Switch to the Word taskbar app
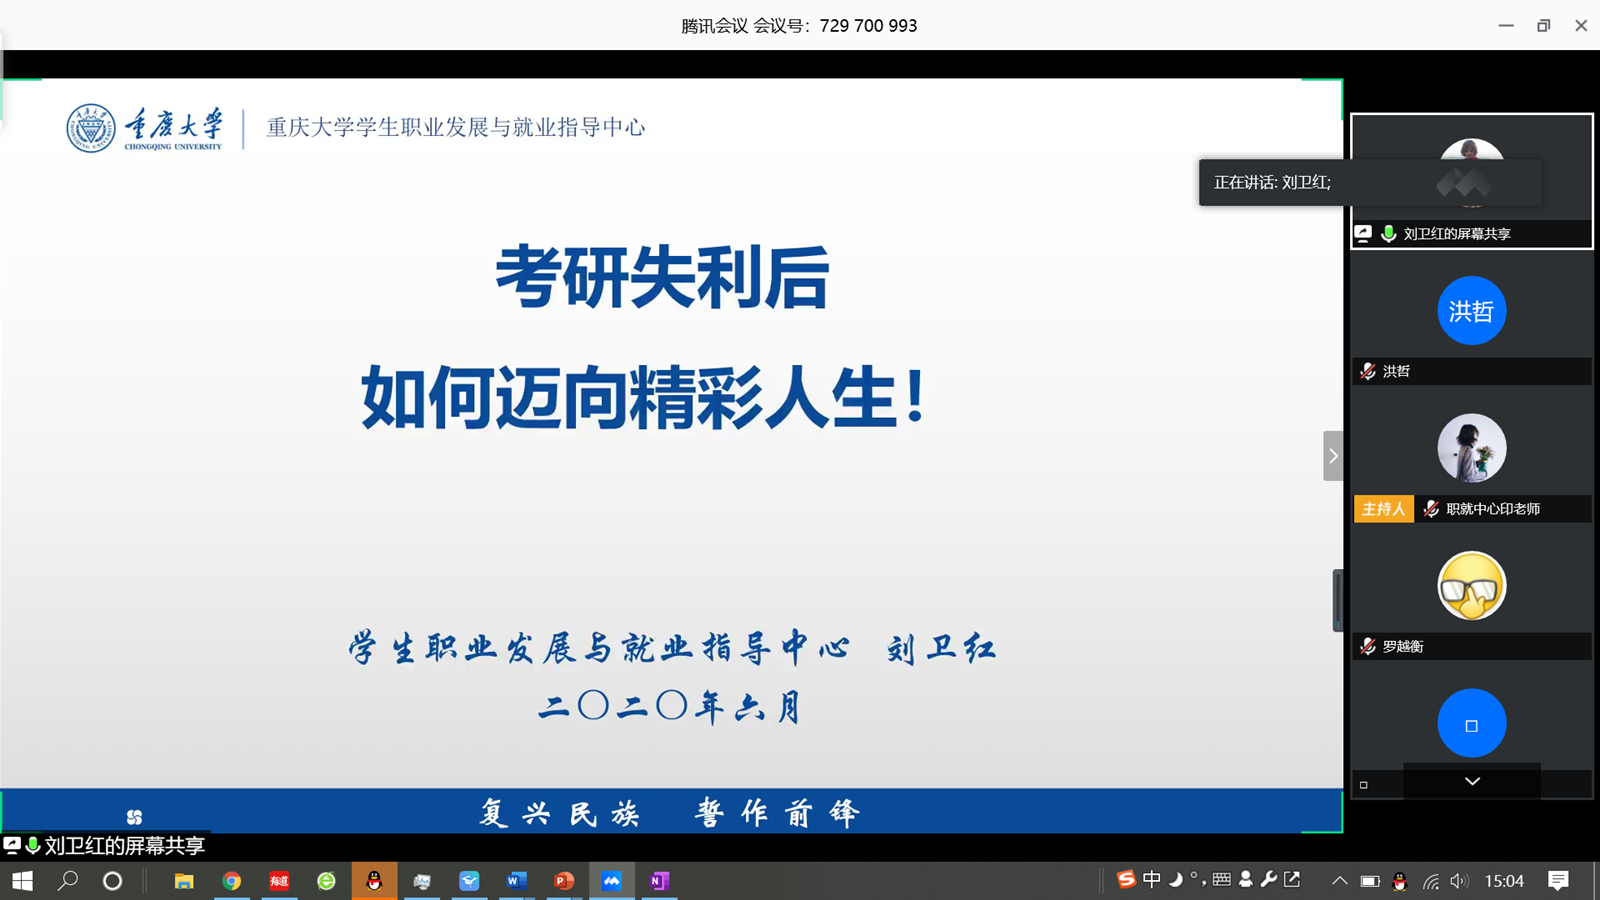Image resolution: width=1600 pixels, height=900 pixels. point(516,881)
